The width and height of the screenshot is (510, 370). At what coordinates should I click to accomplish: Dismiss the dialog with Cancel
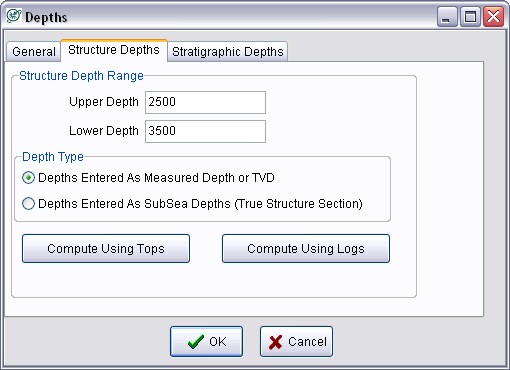[297, 342]
